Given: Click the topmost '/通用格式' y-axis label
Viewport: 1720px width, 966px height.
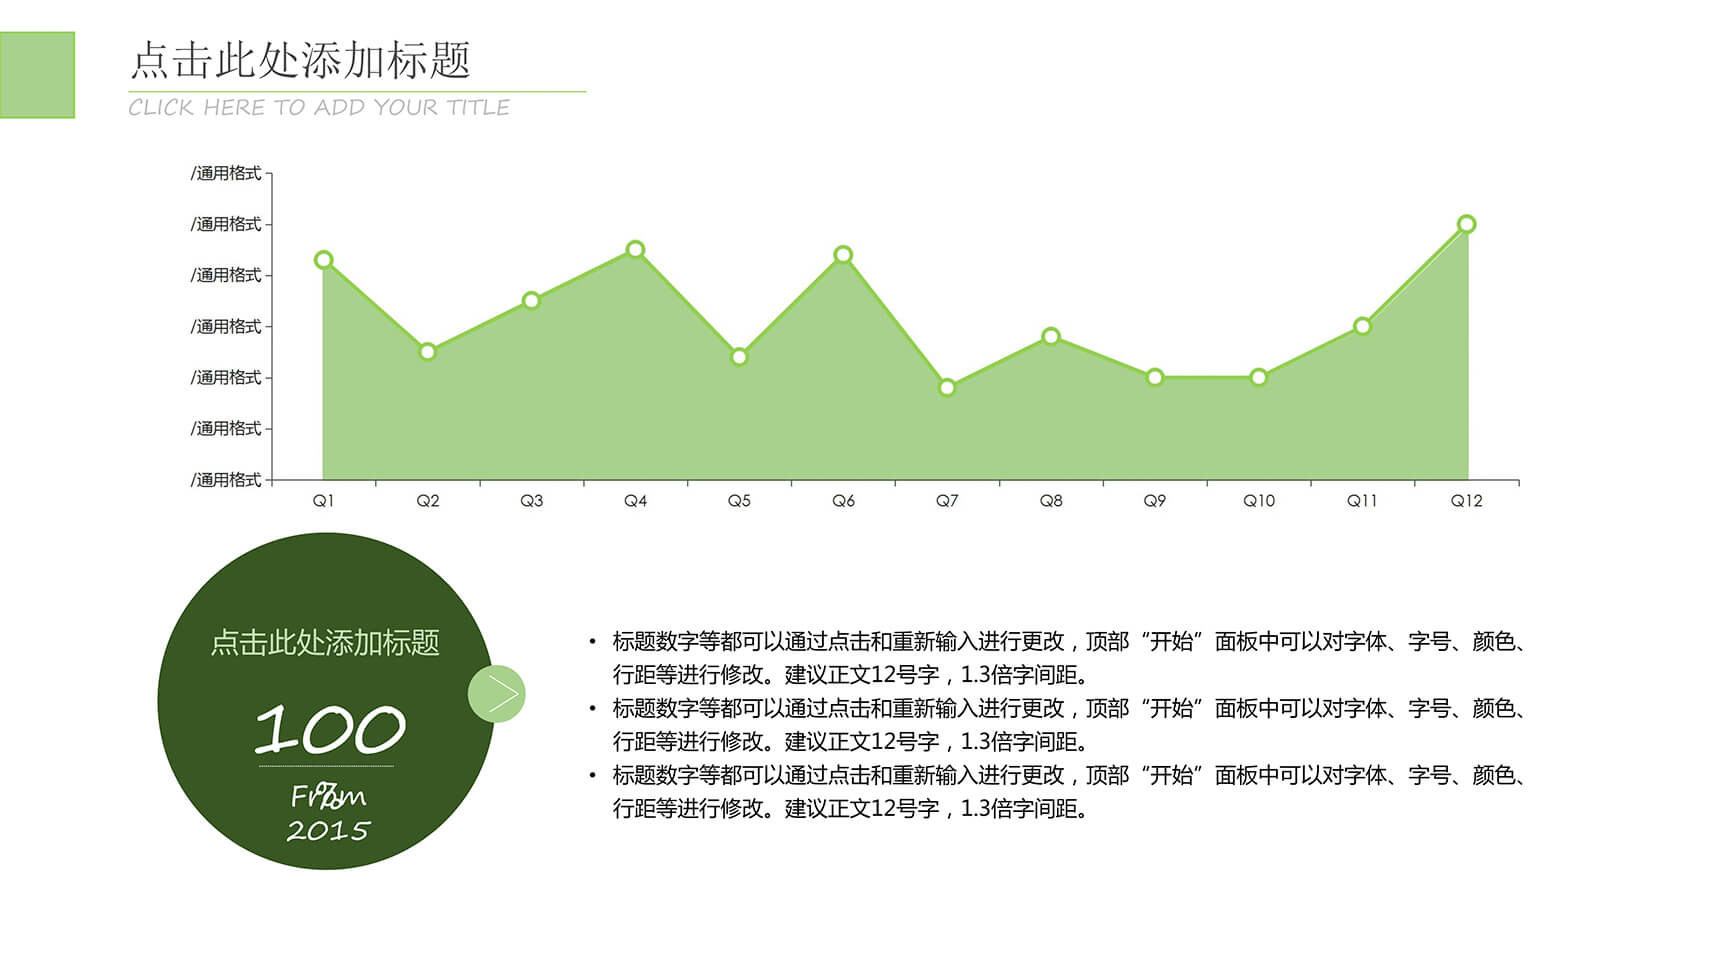Looking at the screenshot, I should (x=226, y=173).
